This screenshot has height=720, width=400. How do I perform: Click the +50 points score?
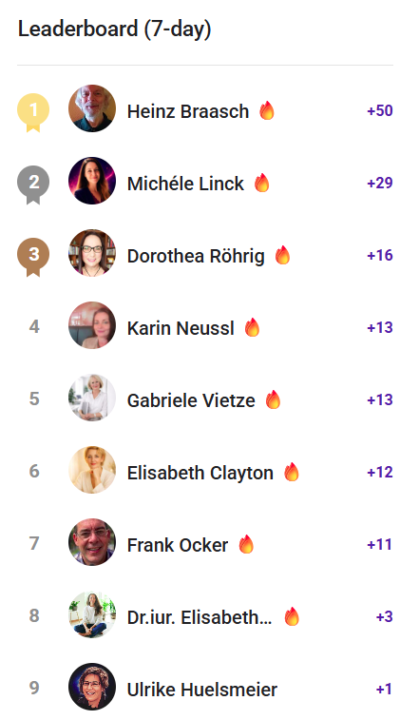pyautogui.click(x=380, y=111)
